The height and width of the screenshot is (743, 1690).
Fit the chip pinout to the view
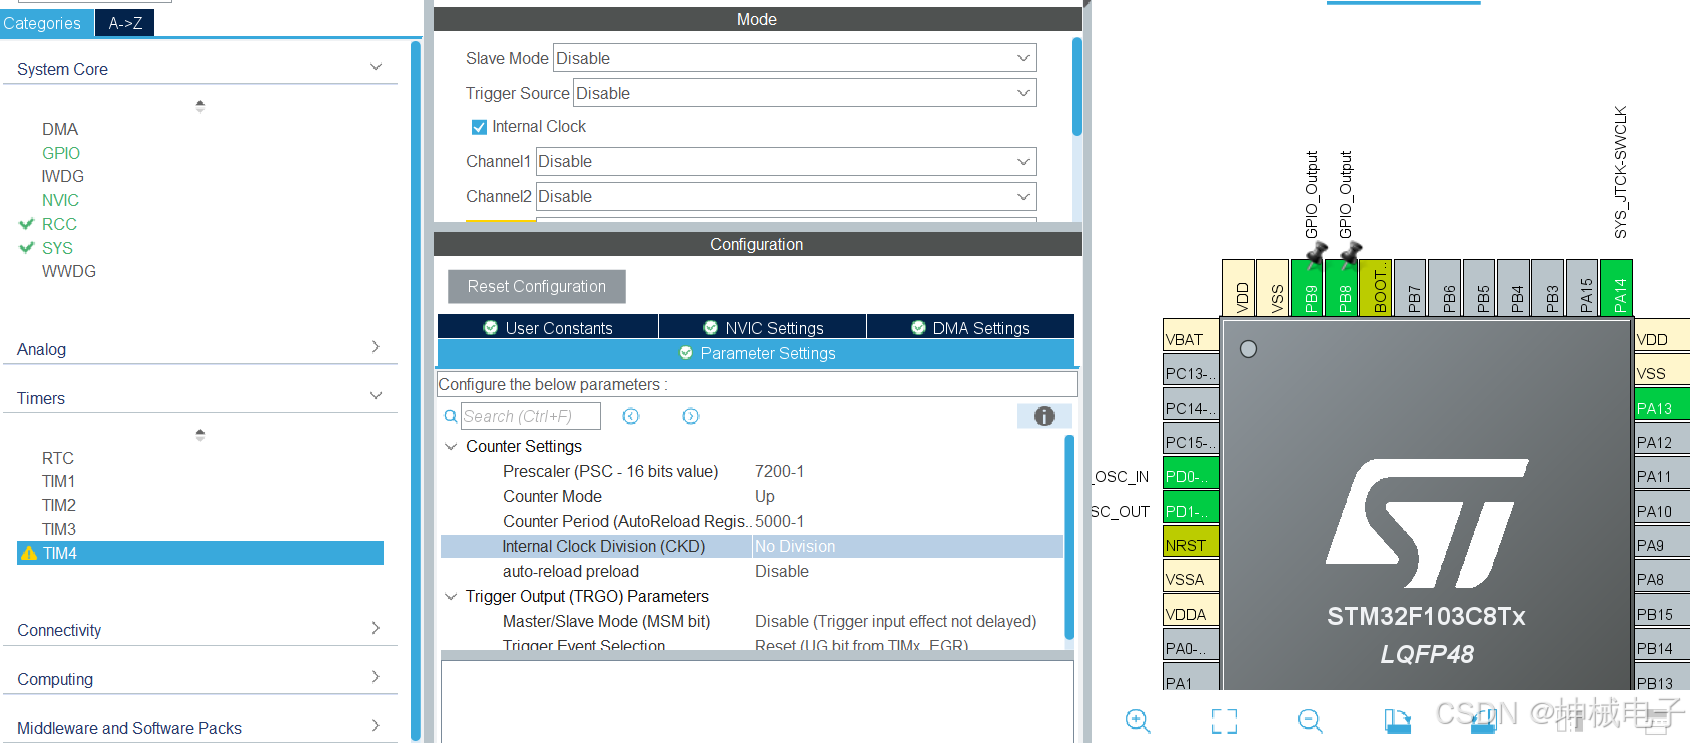coord(1224,720)
